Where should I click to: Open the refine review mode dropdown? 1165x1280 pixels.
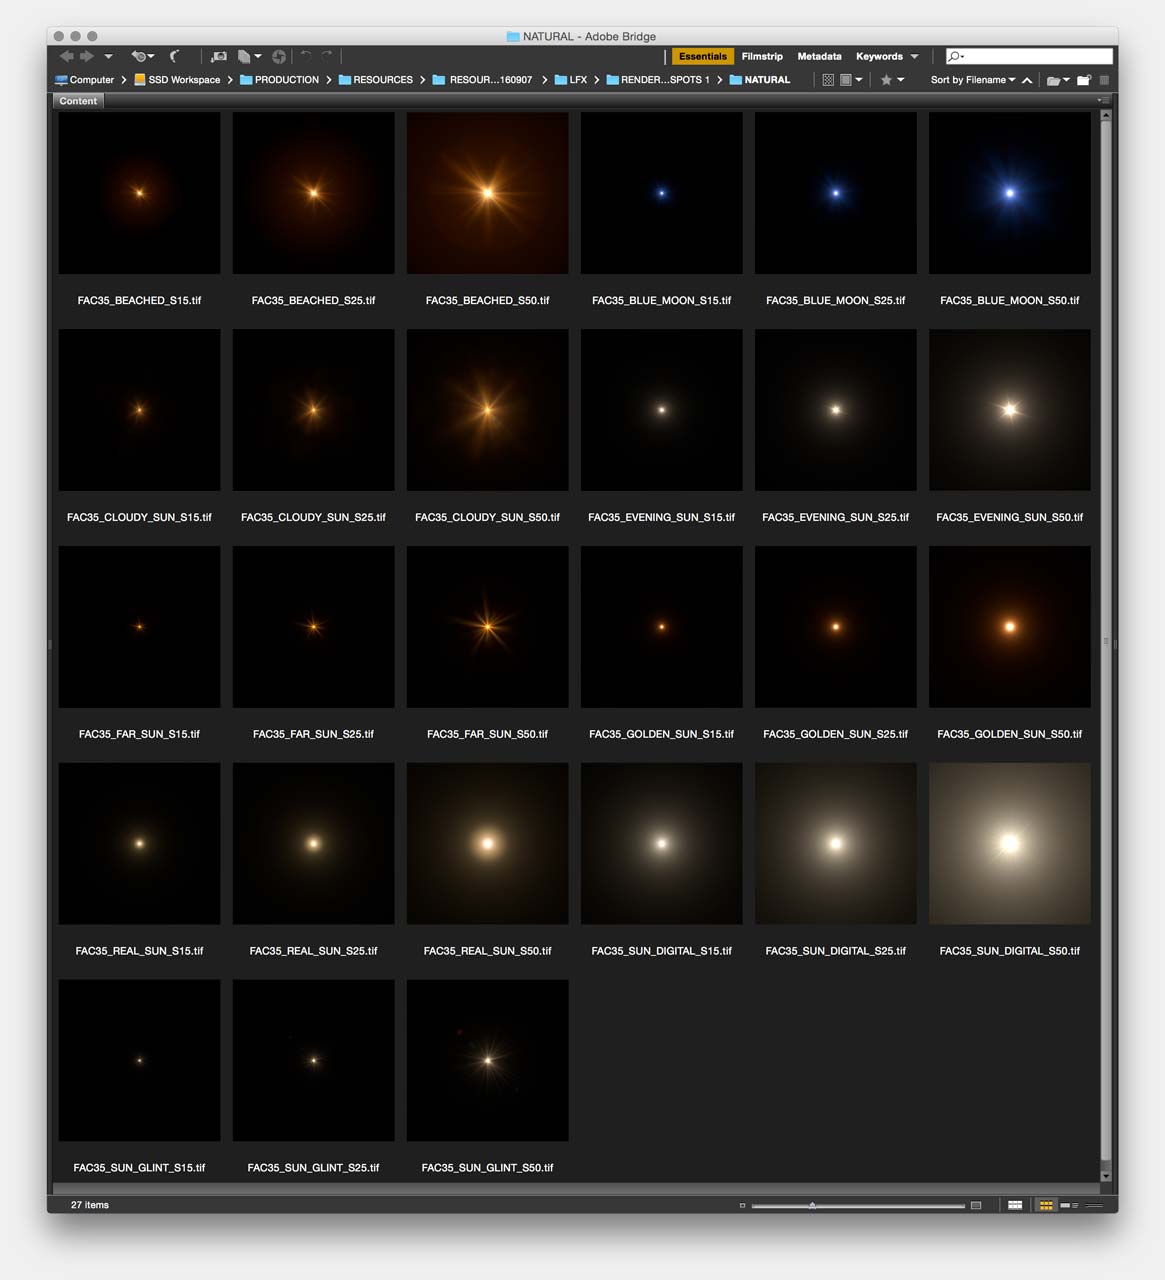[250, 57]
